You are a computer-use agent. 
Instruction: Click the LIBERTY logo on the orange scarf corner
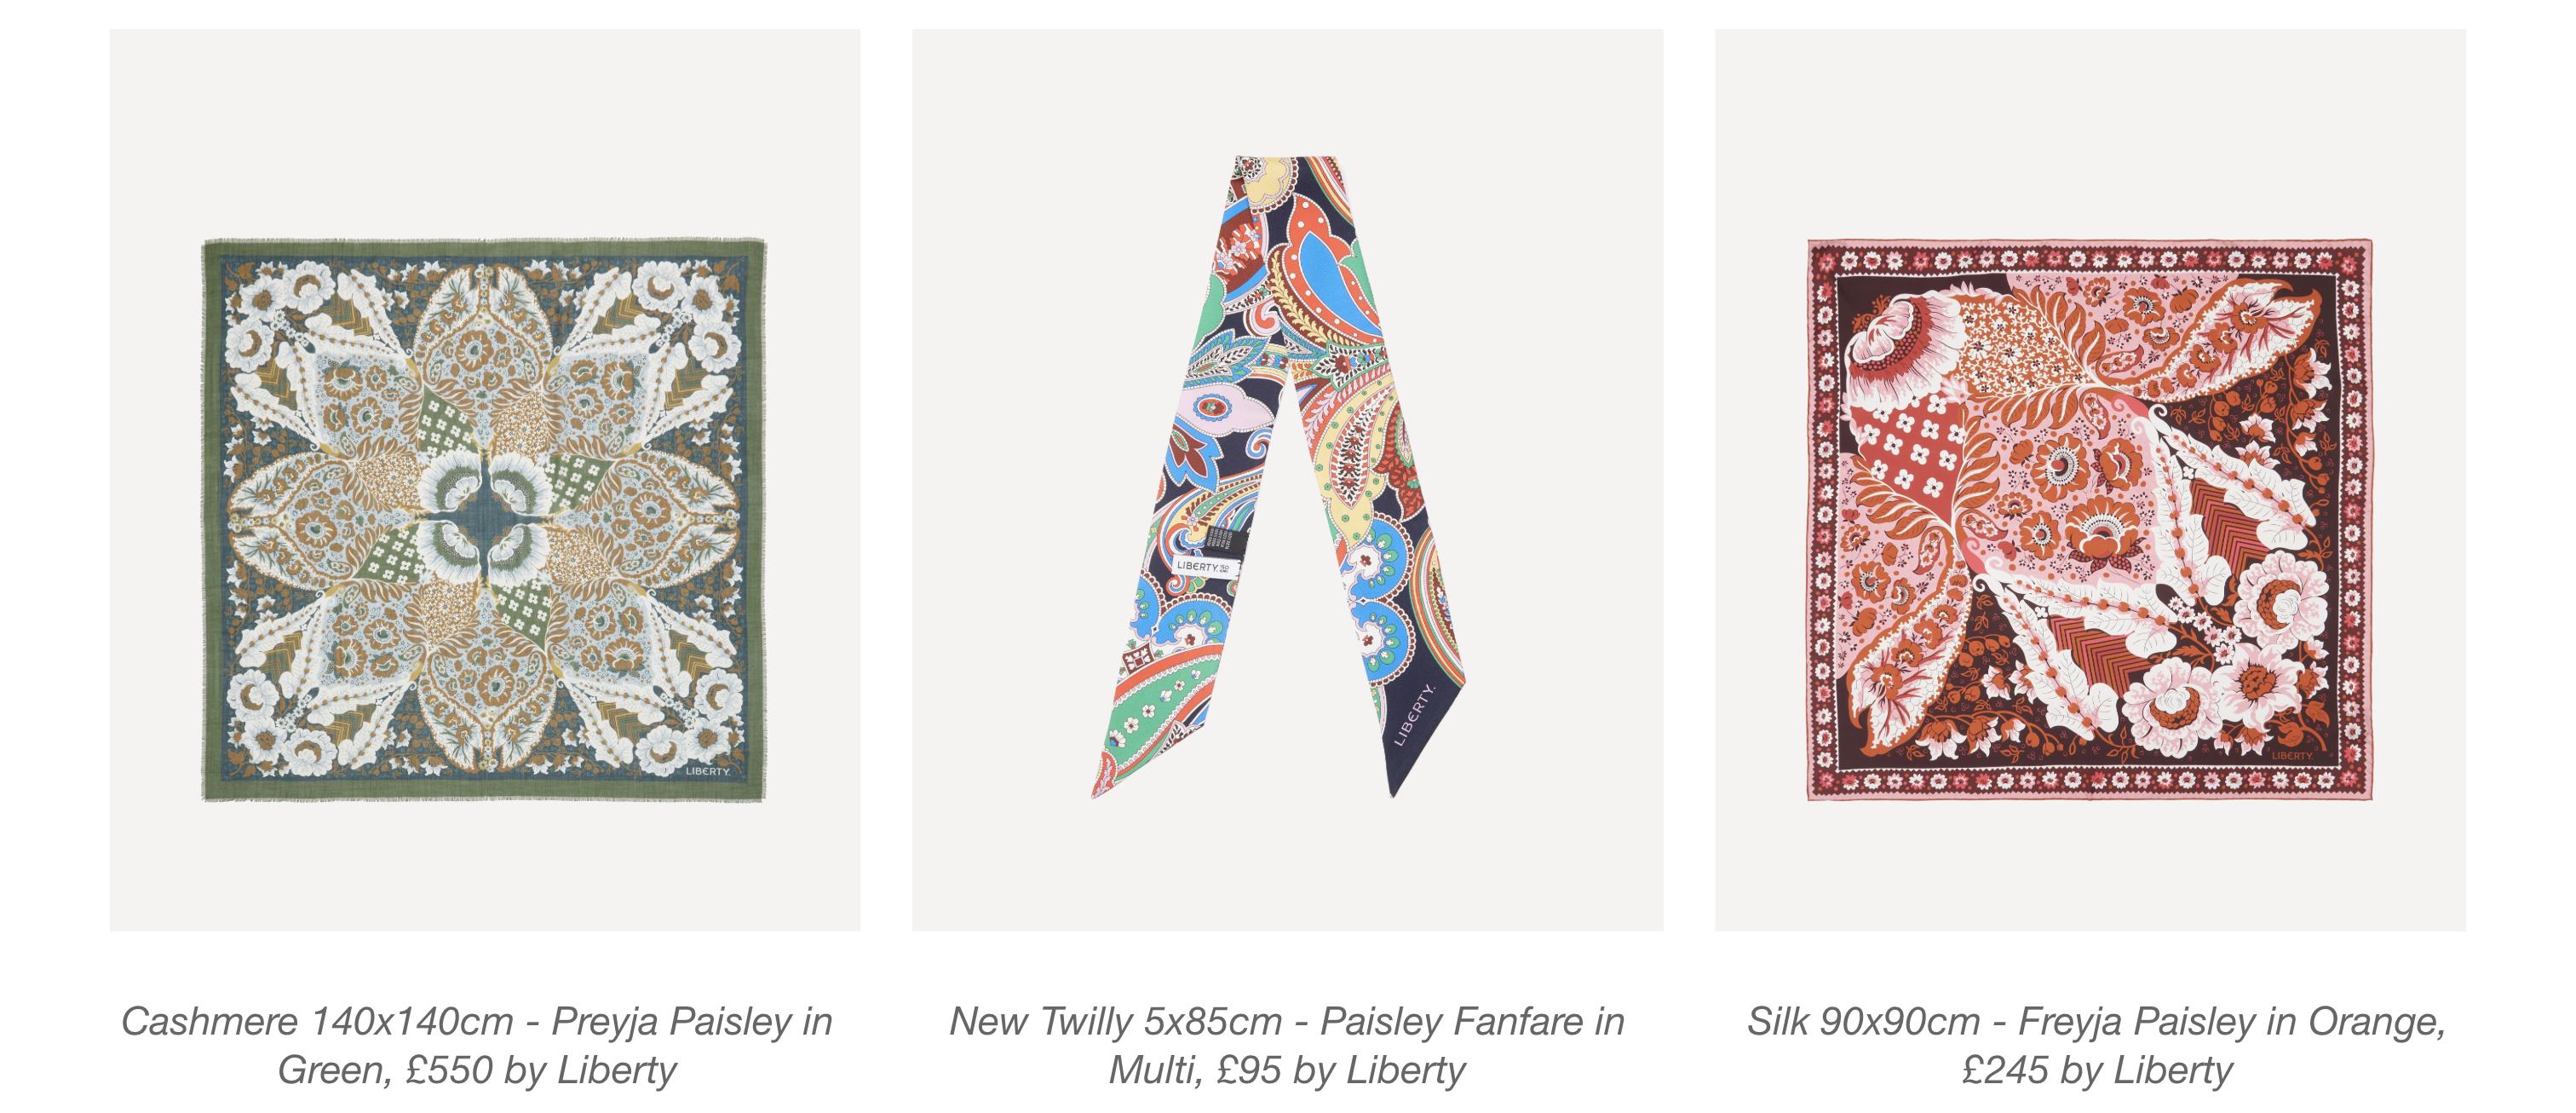2293,756
